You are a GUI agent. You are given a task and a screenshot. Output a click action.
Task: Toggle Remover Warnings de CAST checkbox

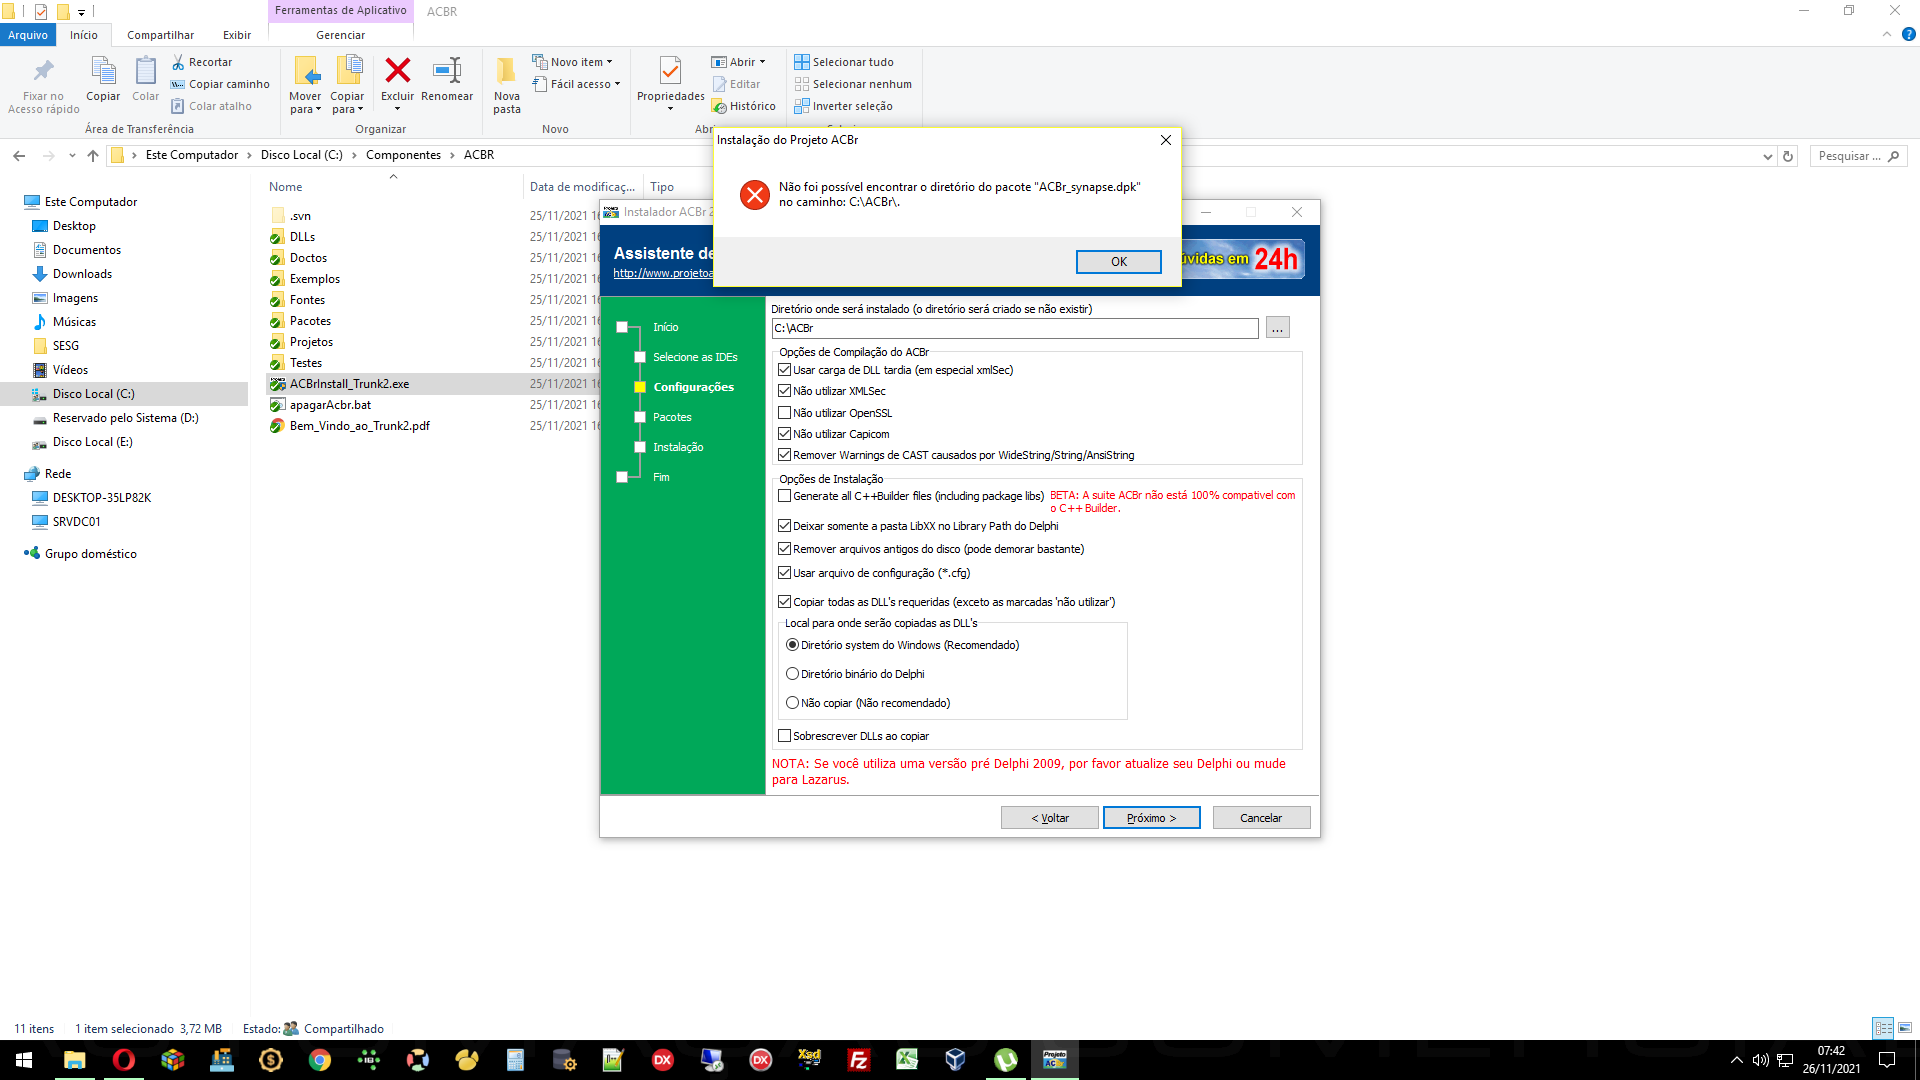pyautogui.click(x=785, y=455)
